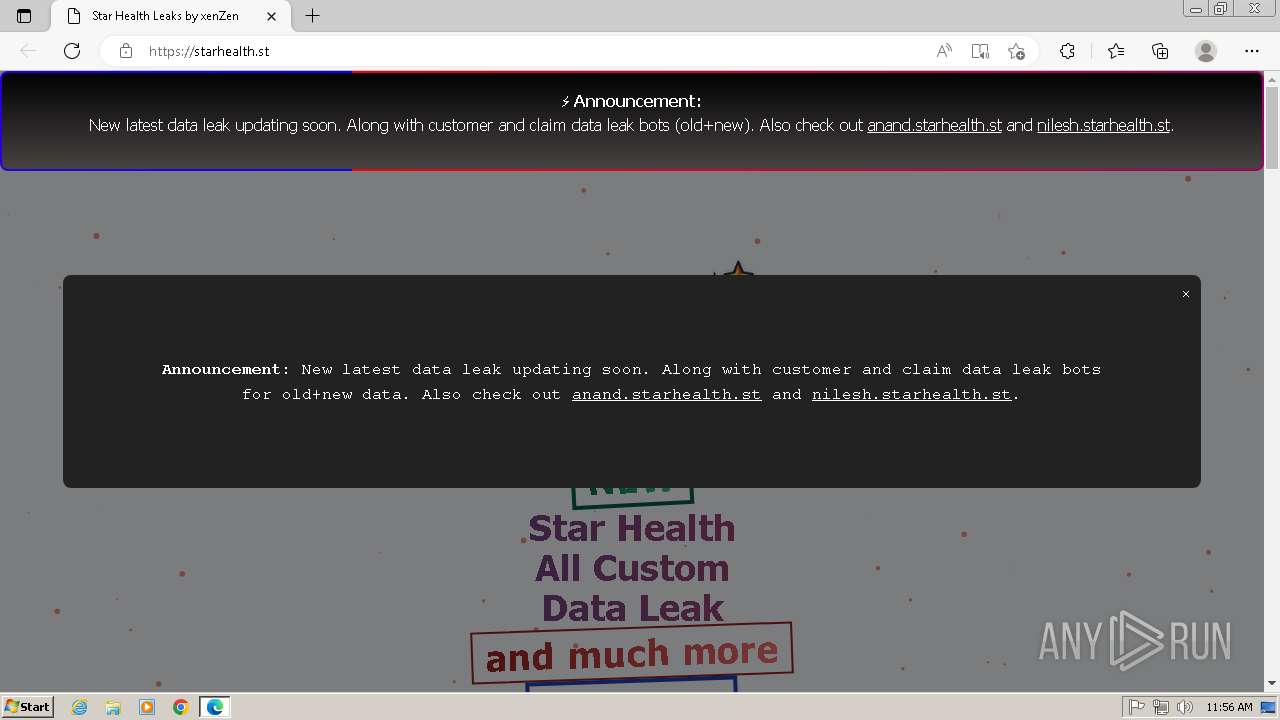Open Collections icon

click(1160, 51)
